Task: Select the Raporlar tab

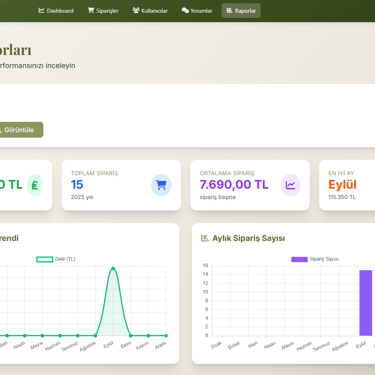Action: click(x=241, y=11)
